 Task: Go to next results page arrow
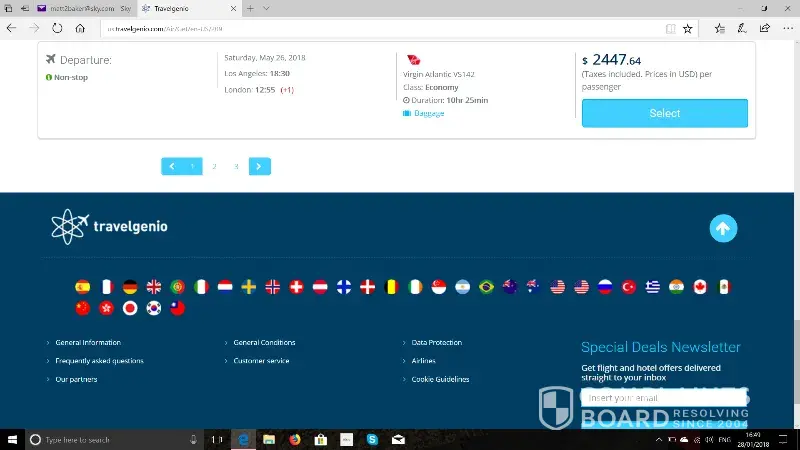pos(260,166)
